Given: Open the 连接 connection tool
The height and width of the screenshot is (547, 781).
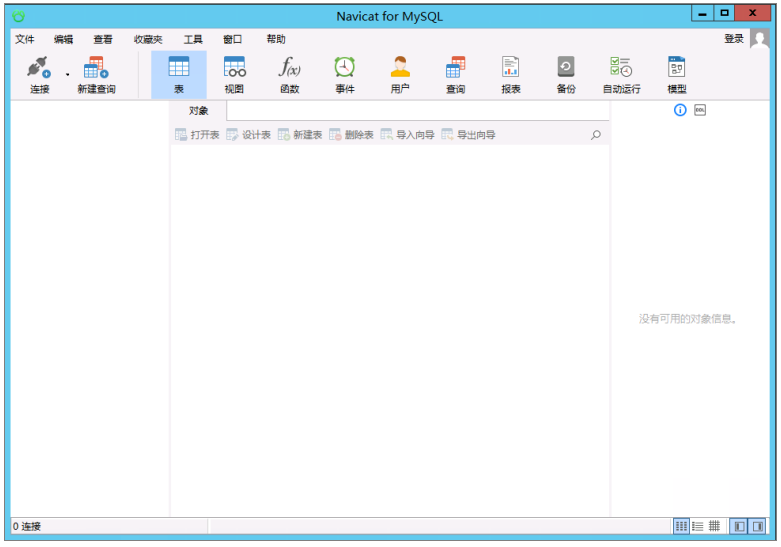Looking at the screenshot, I should click(x=39, y=75).
